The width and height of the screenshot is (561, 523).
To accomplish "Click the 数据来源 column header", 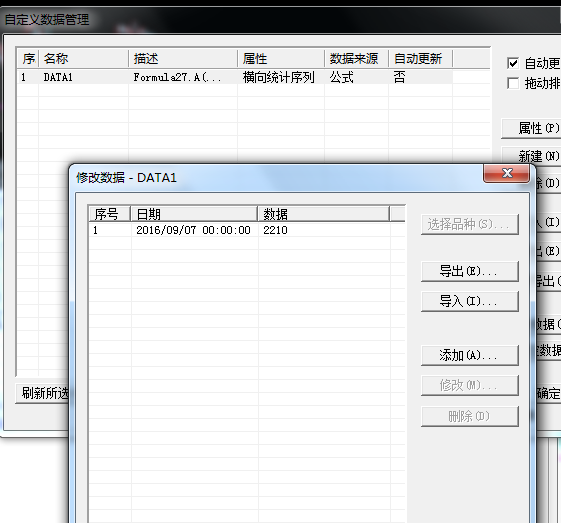I will point(356,59).
